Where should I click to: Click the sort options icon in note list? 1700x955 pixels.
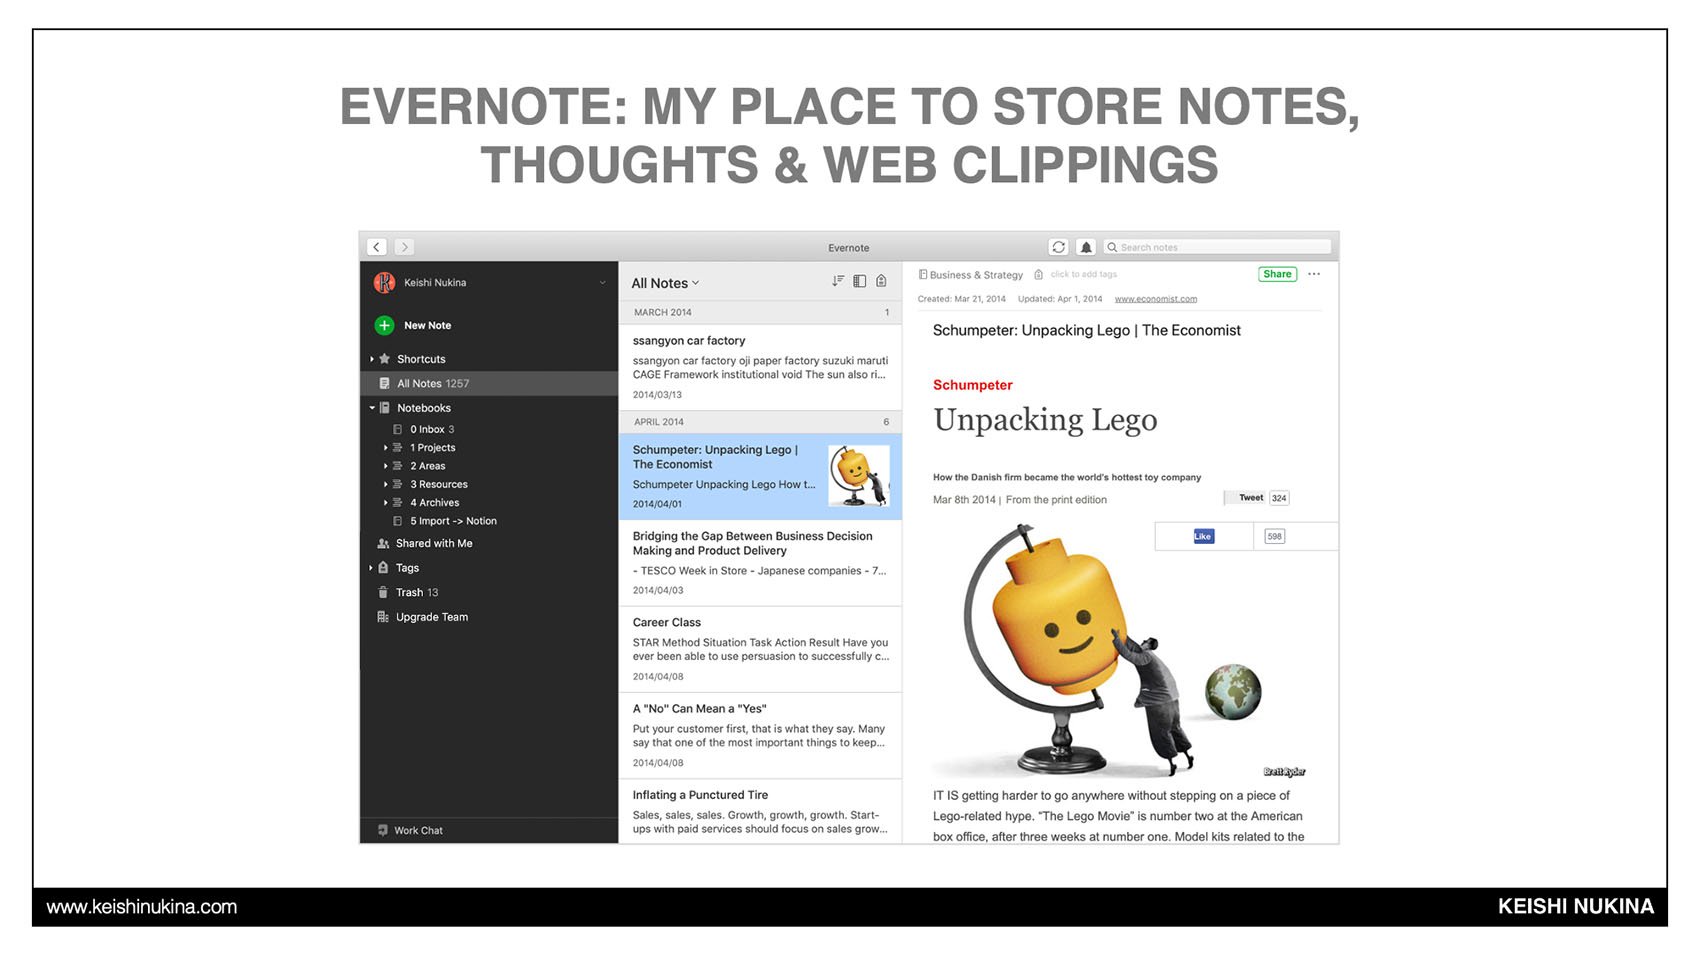(x=838, y=281)
